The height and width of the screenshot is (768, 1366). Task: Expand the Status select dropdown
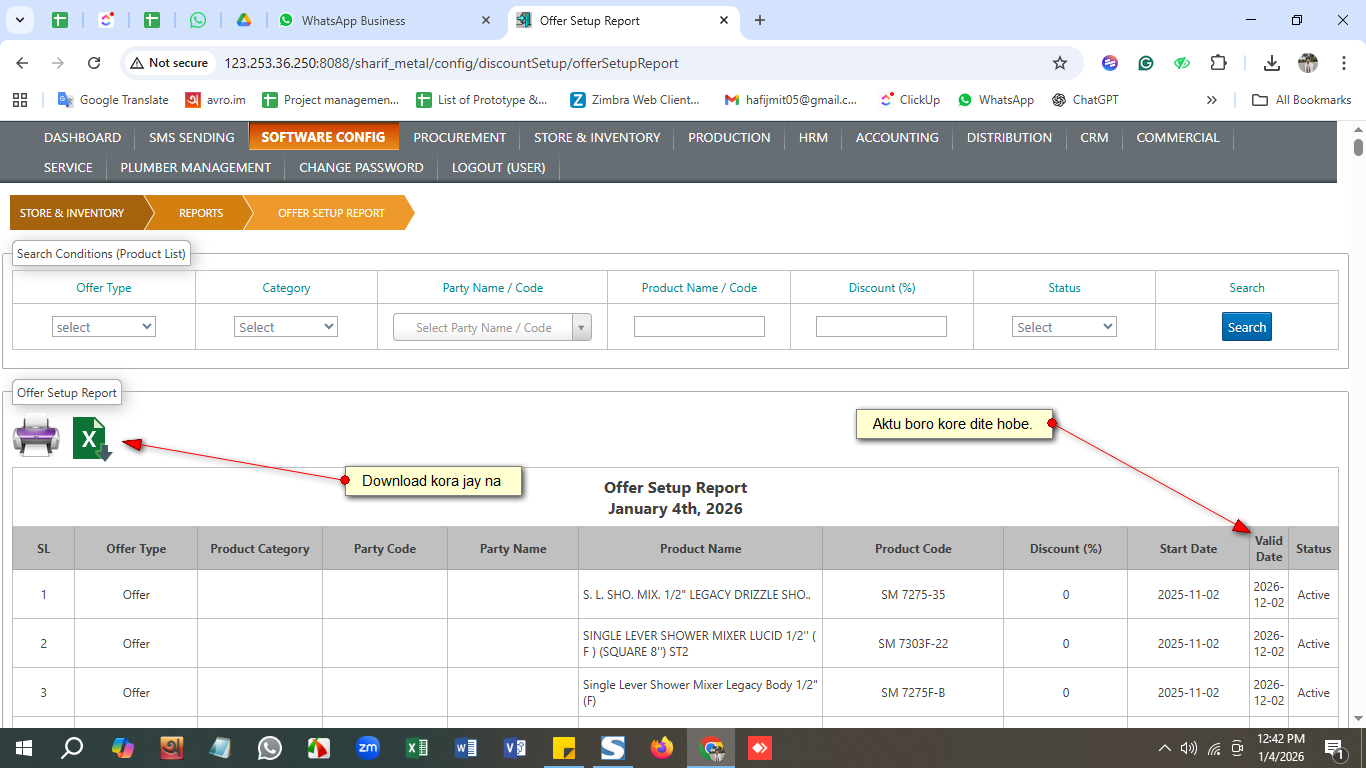pyautogui.click(x=1064, y=327)
